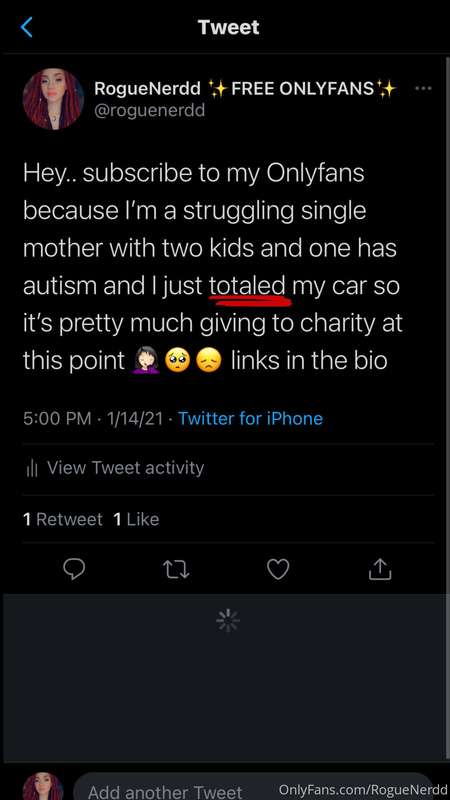Tap the Tweet header title

tap(229, 27)
